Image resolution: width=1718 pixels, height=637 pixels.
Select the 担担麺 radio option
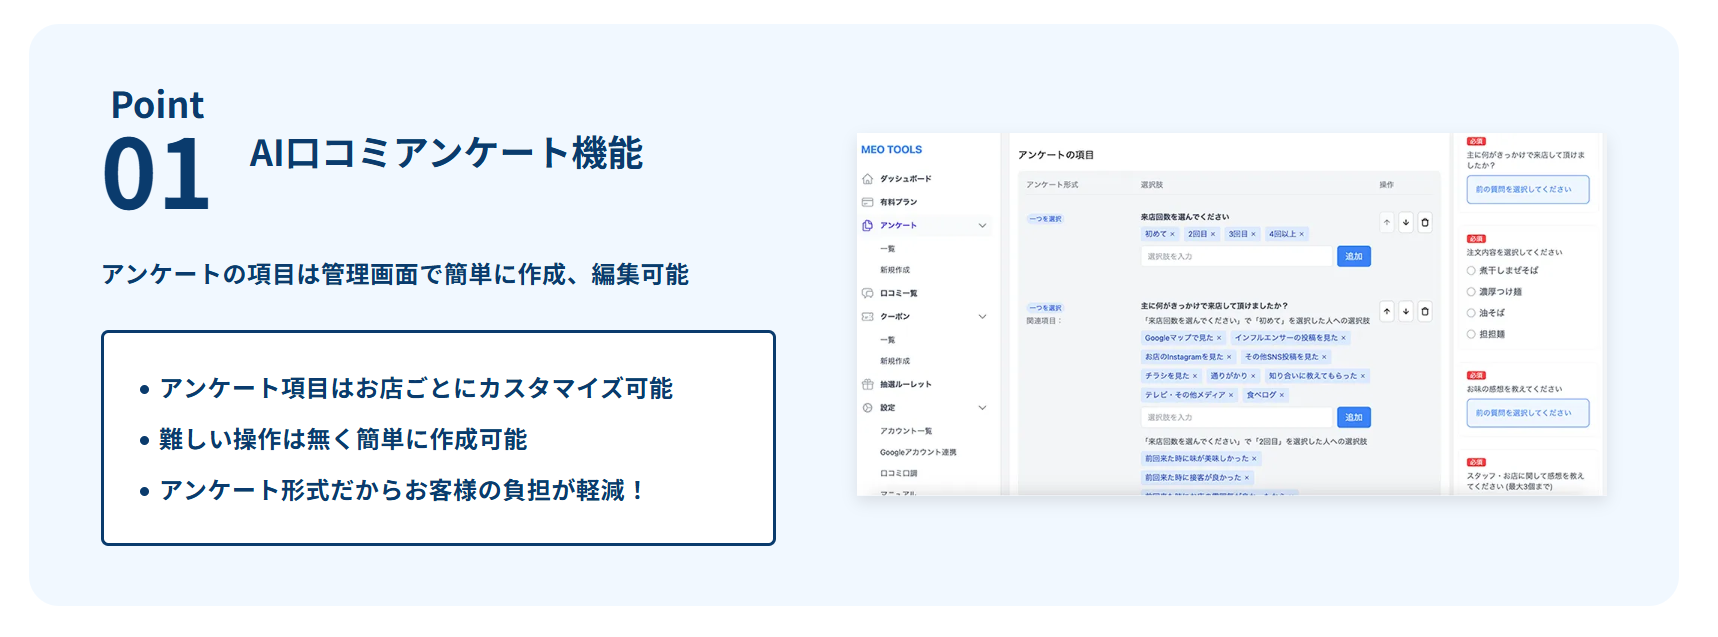coord(1471,335)
